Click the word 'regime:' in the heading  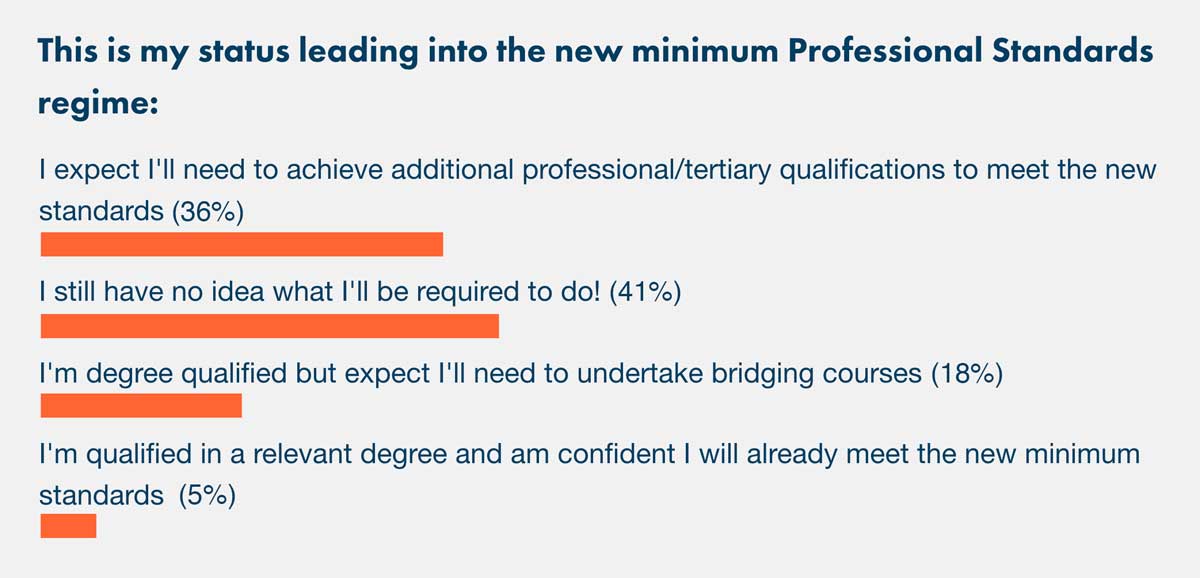[98, 101]
